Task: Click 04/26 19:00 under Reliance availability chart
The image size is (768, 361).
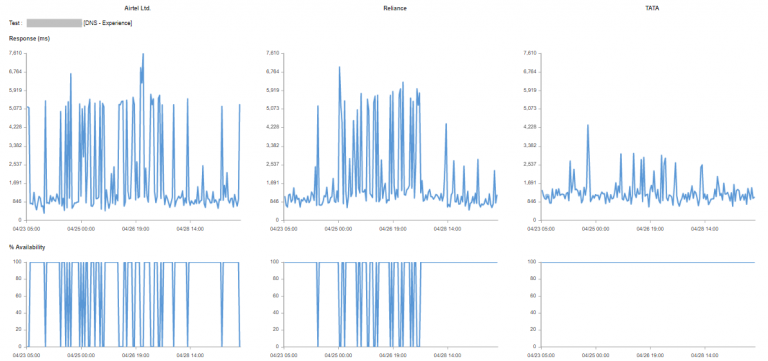Action: point(394,355)
